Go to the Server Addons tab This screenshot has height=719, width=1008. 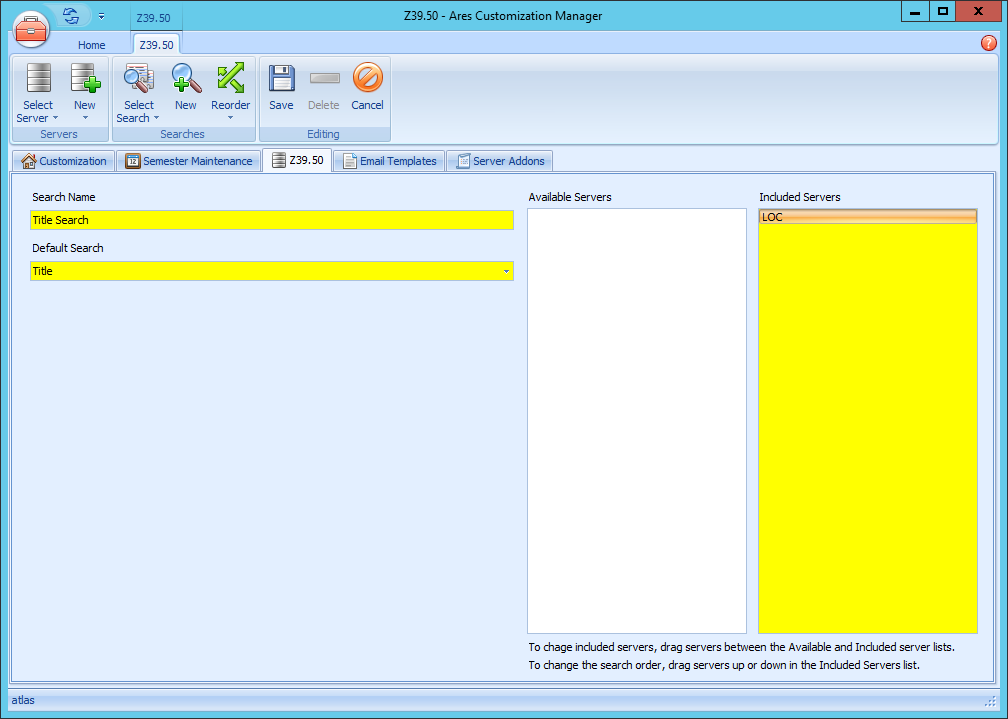499,161
